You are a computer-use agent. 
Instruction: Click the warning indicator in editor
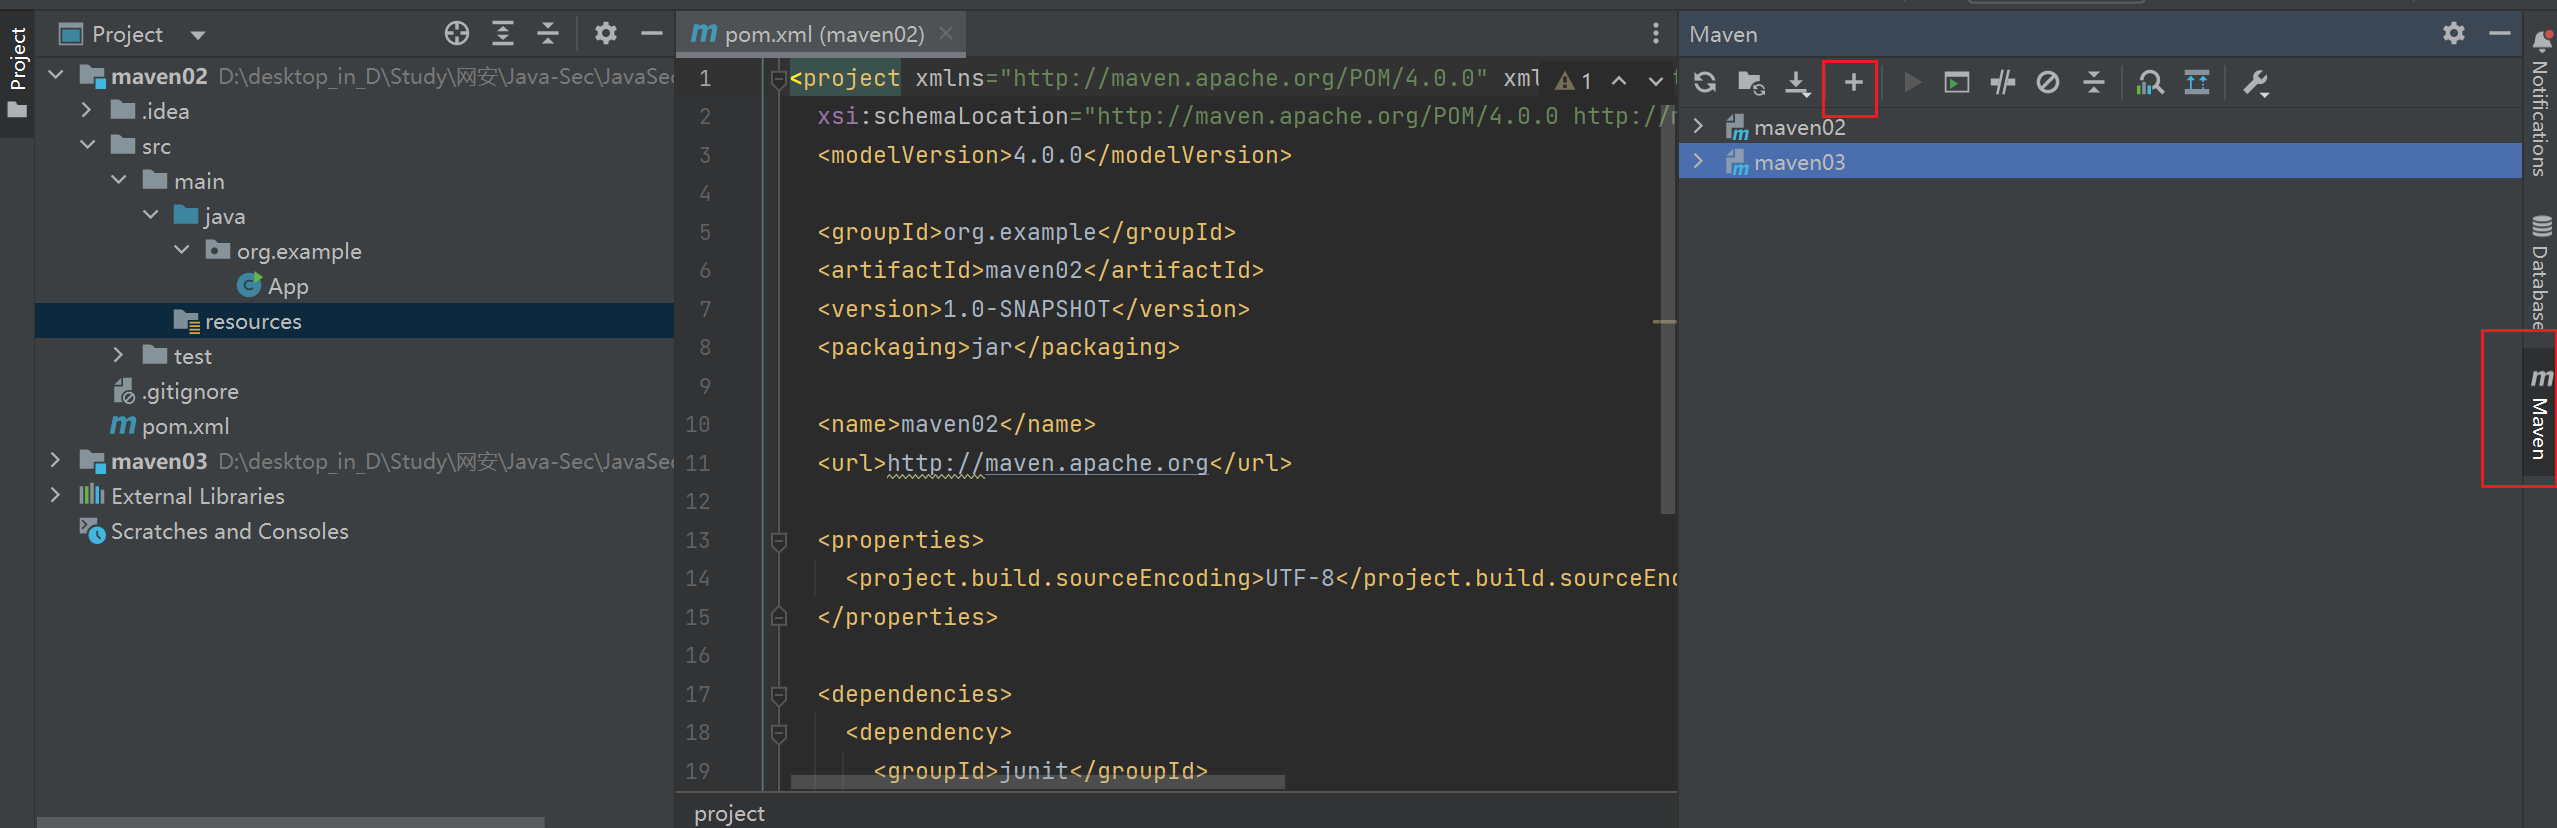(1573, 80)
